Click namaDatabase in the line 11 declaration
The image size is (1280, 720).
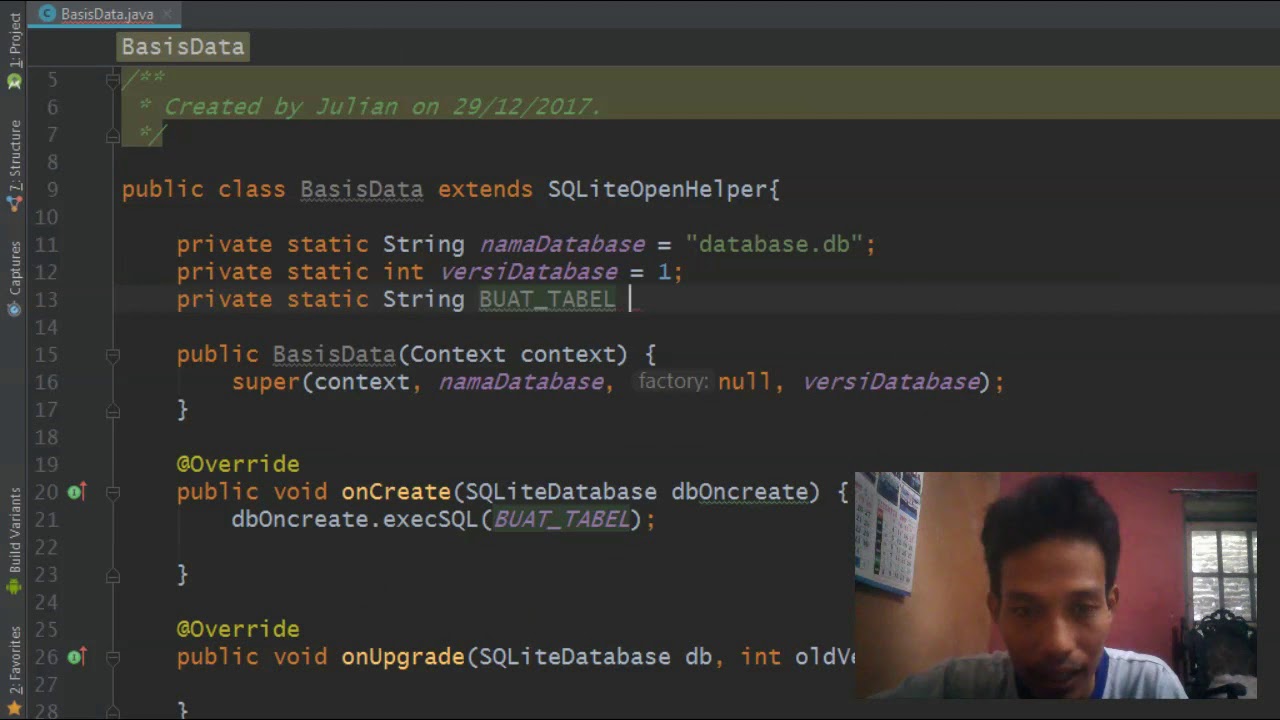pyautogui.click(x=562, y=244)
